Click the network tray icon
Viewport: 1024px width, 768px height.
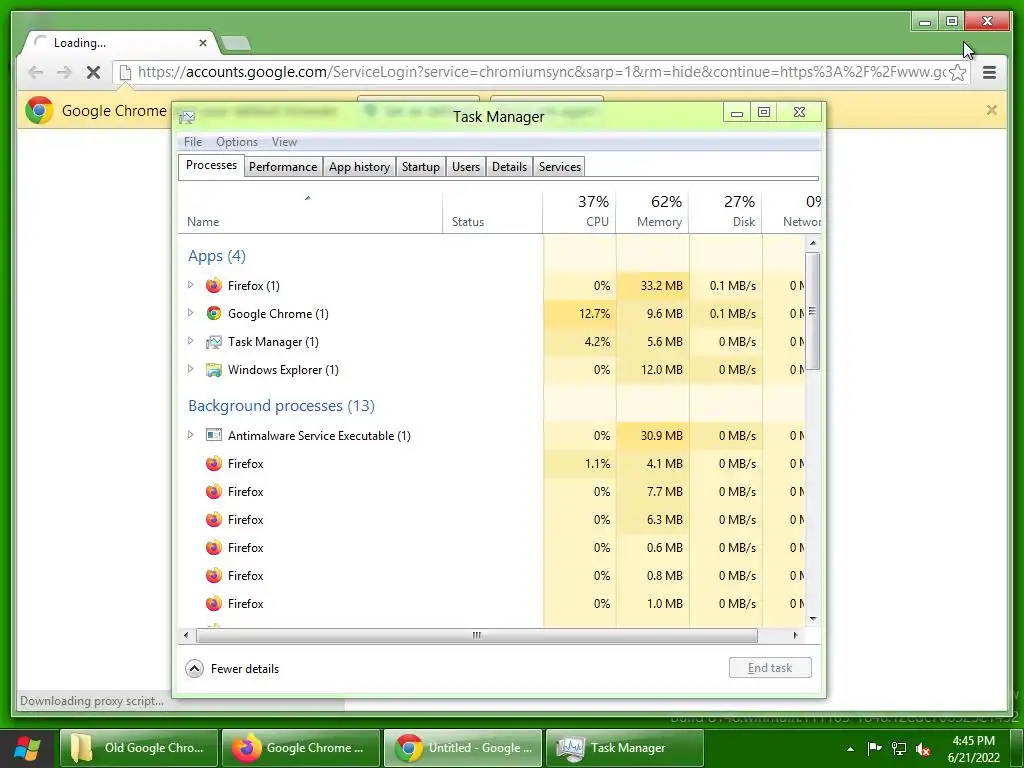(x=899, y=749)
